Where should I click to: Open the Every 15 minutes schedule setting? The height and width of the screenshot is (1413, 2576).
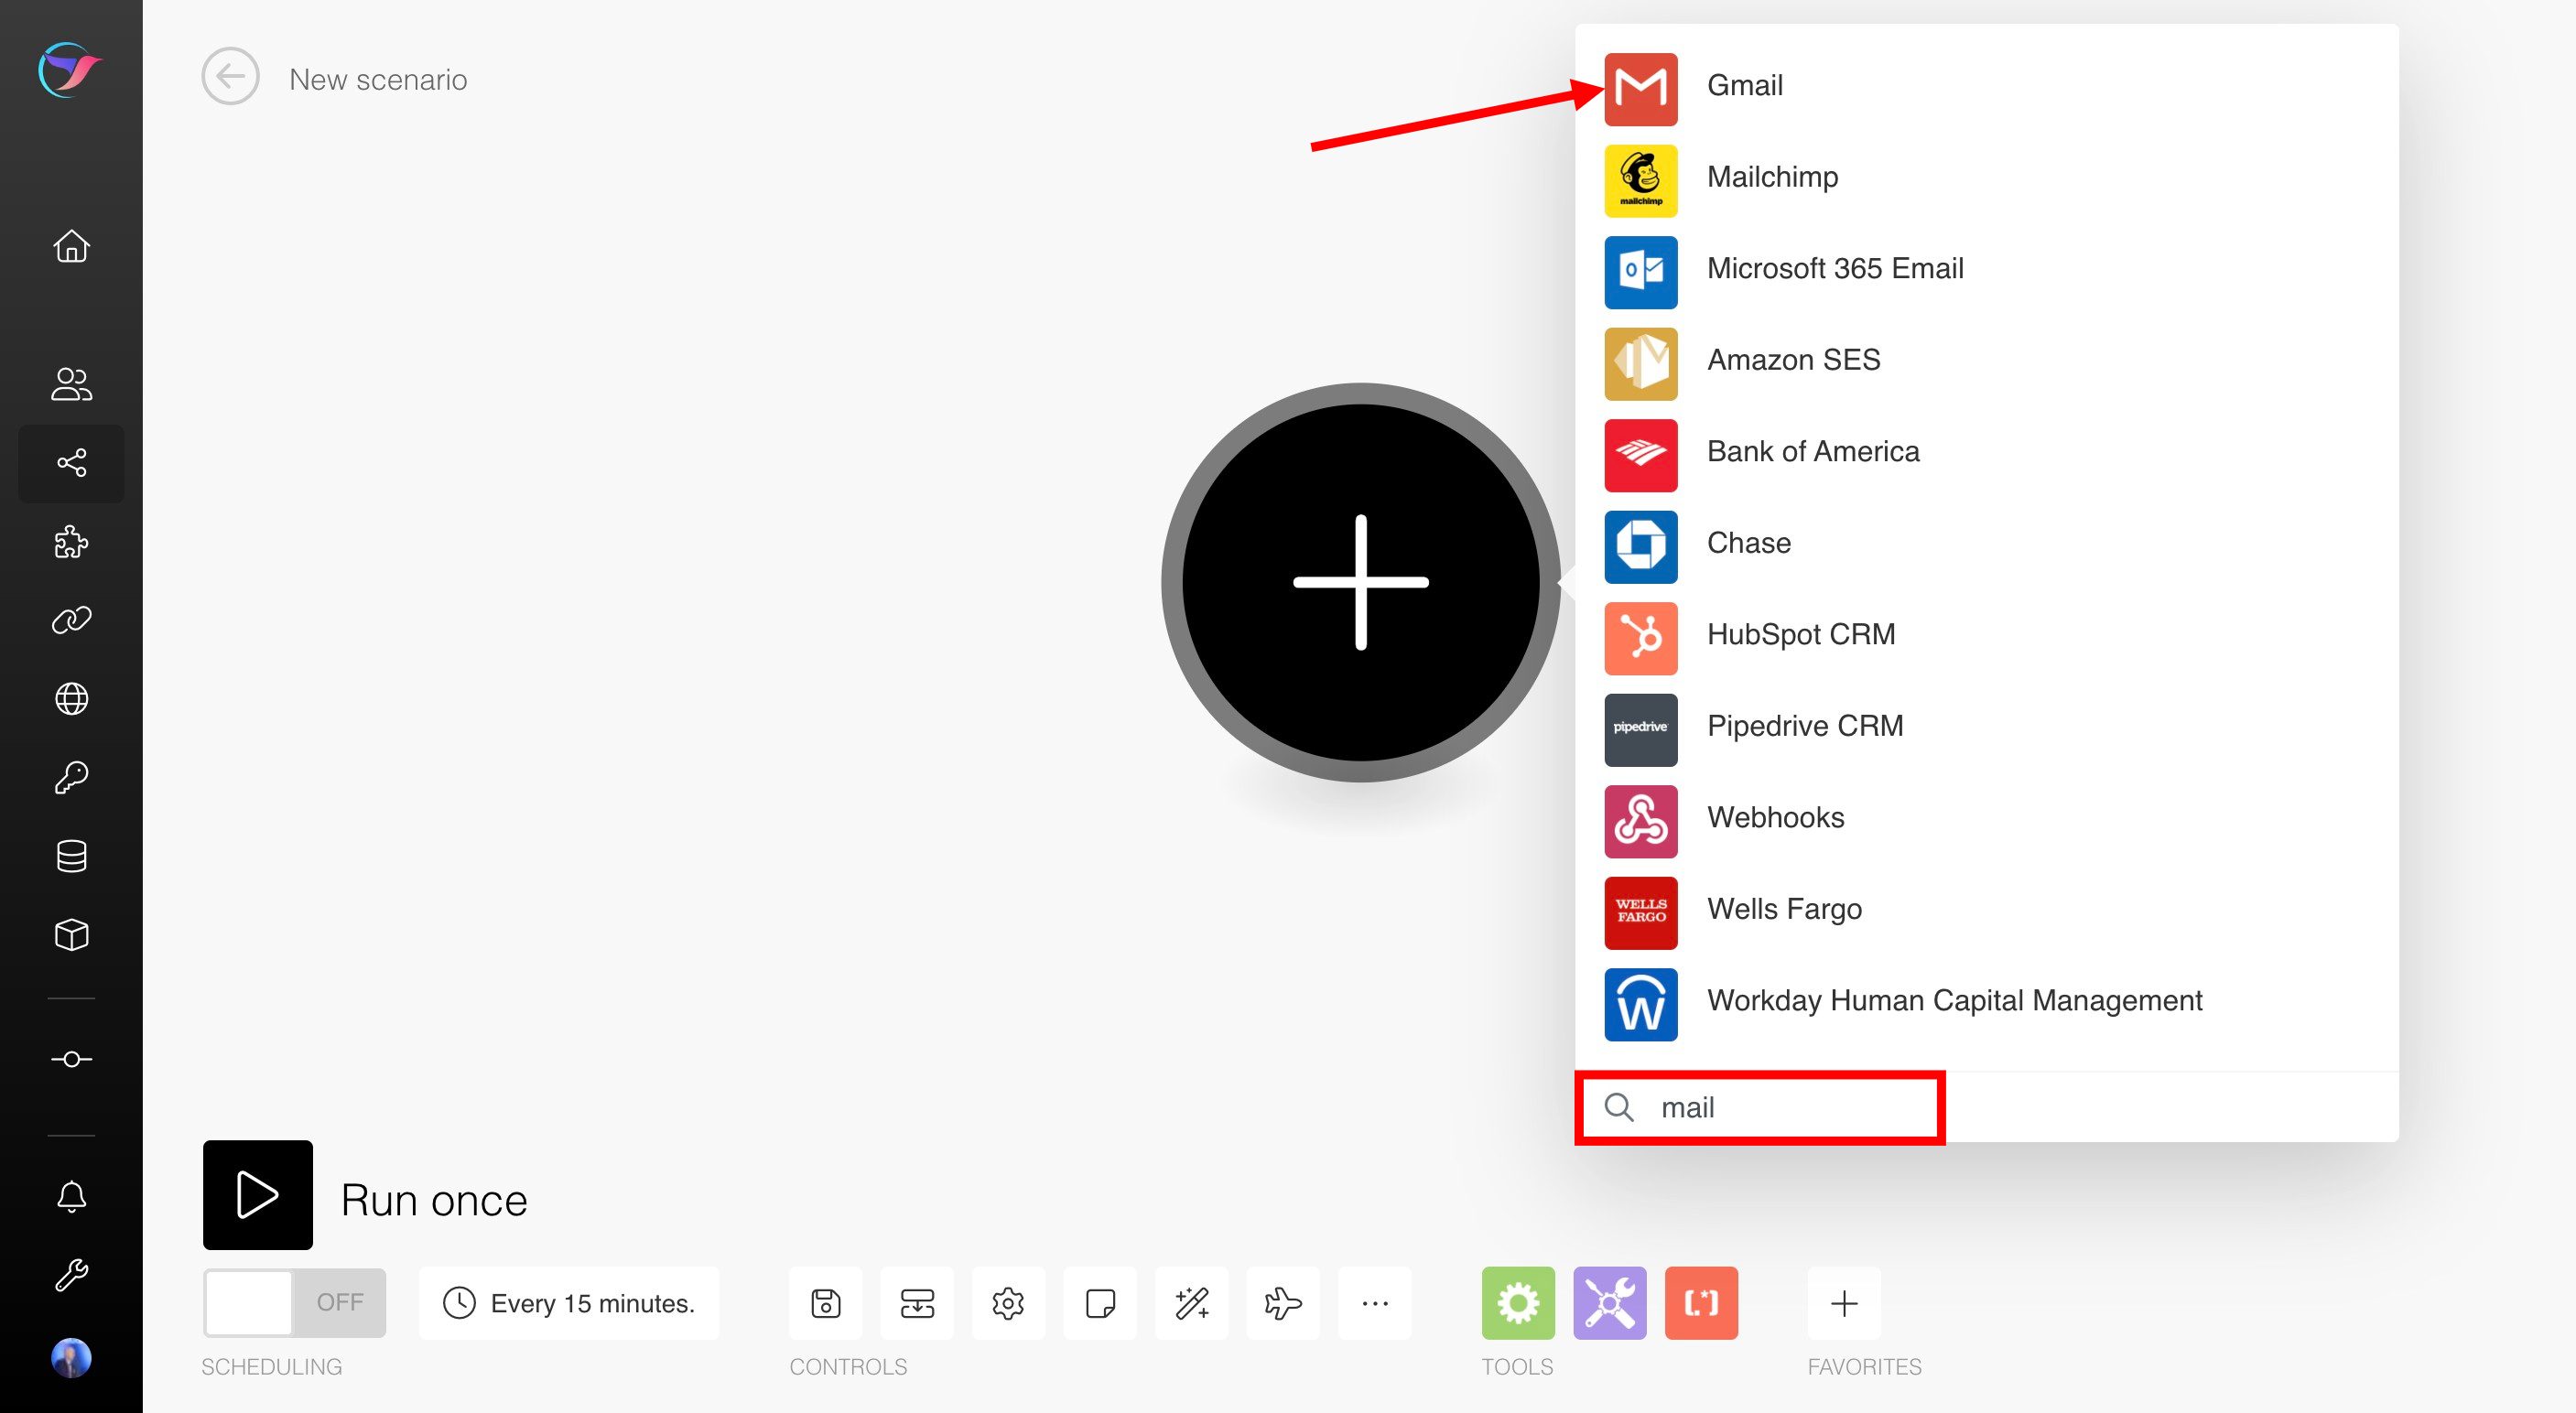[569, 1303]
